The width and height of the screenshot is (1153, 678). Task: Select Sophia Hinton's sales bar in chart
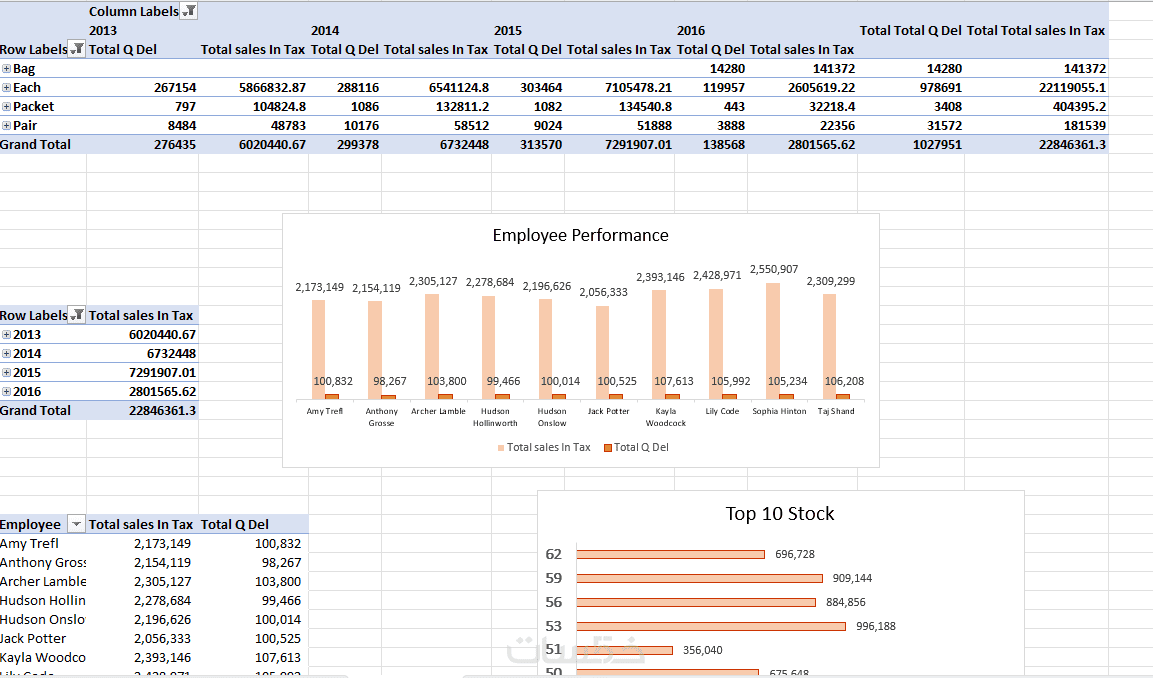pyautogui.click(x=773, y=341)
